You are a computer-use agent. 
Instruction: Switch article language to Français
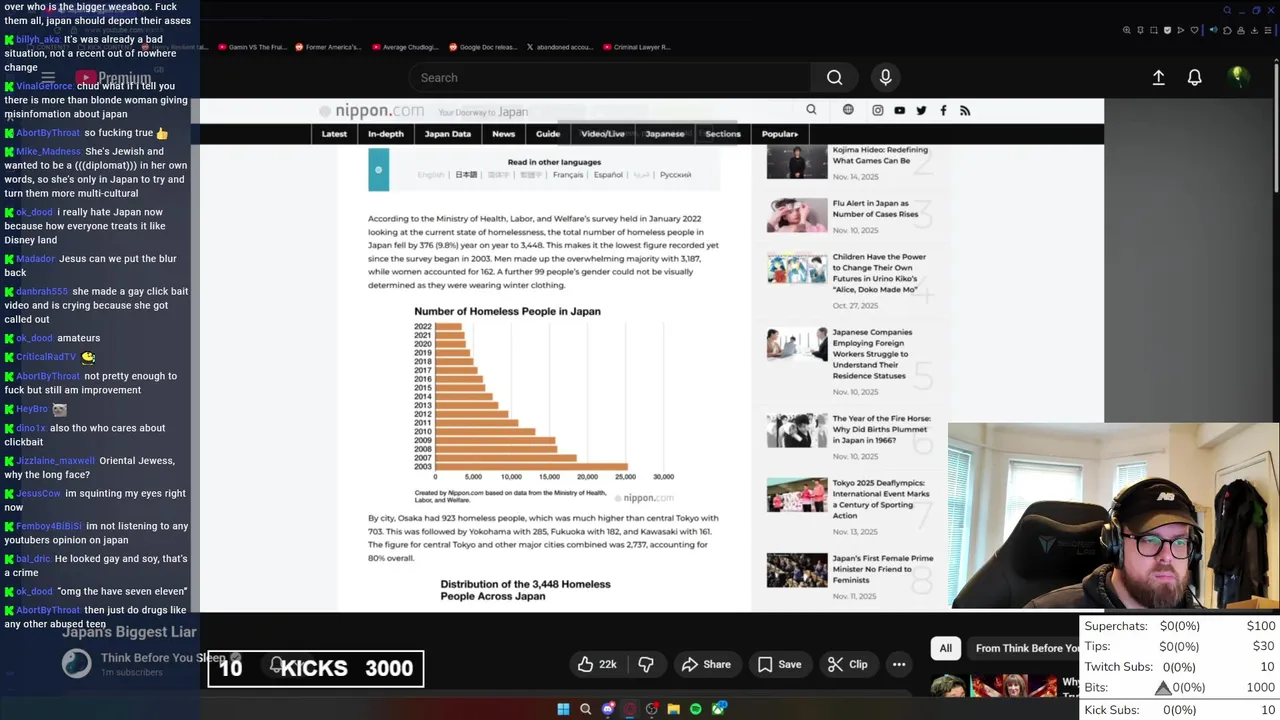(567, 175)
